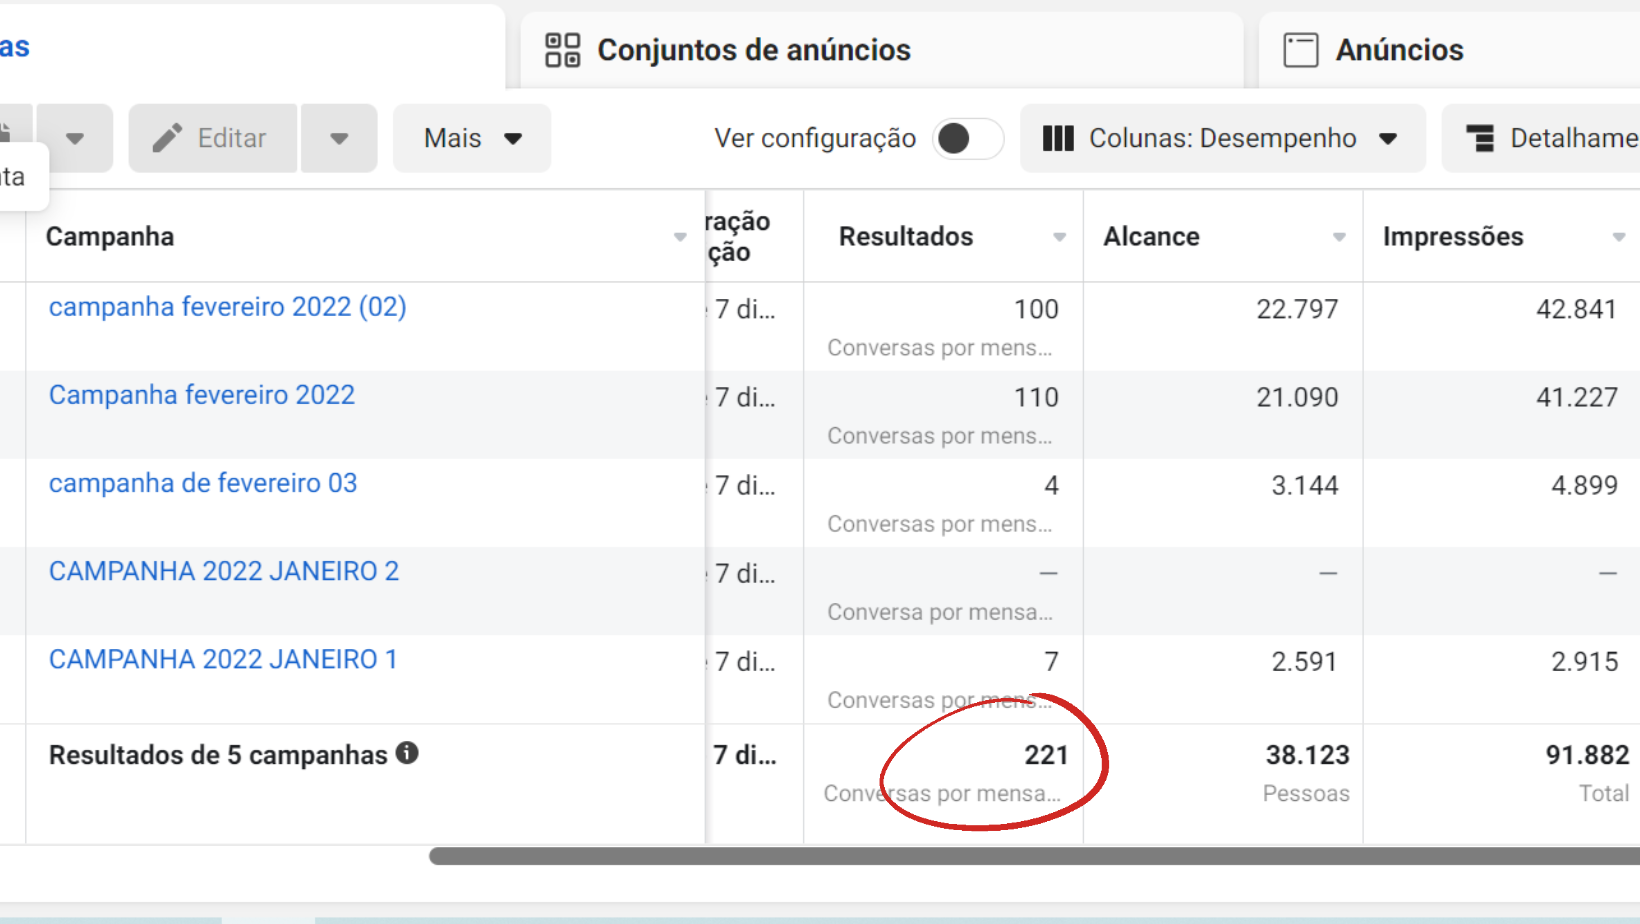Open Alcance column header arrow
1640x924 pixels.
1339,237
